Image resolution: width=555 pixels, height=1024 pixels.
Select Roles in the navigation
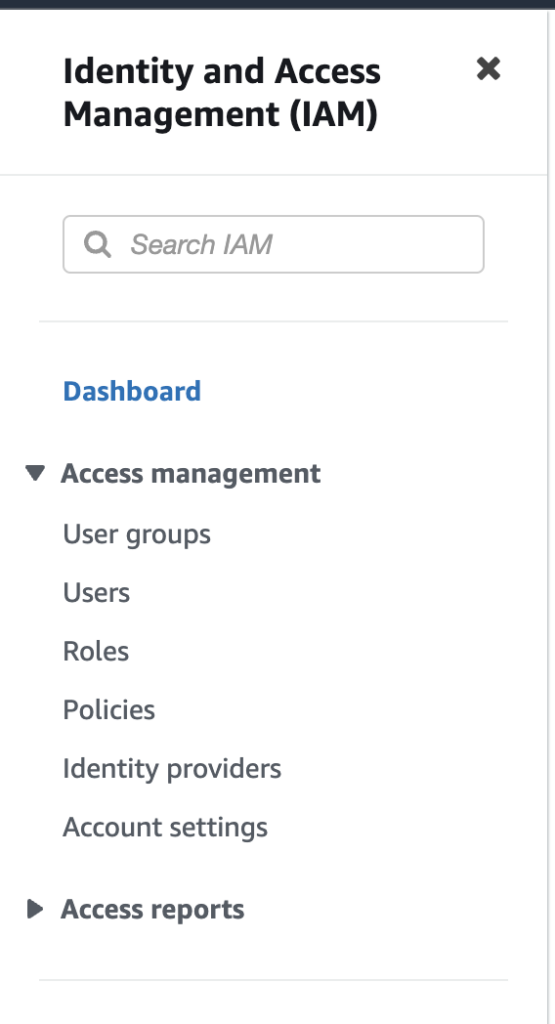(x=96, y=651)
